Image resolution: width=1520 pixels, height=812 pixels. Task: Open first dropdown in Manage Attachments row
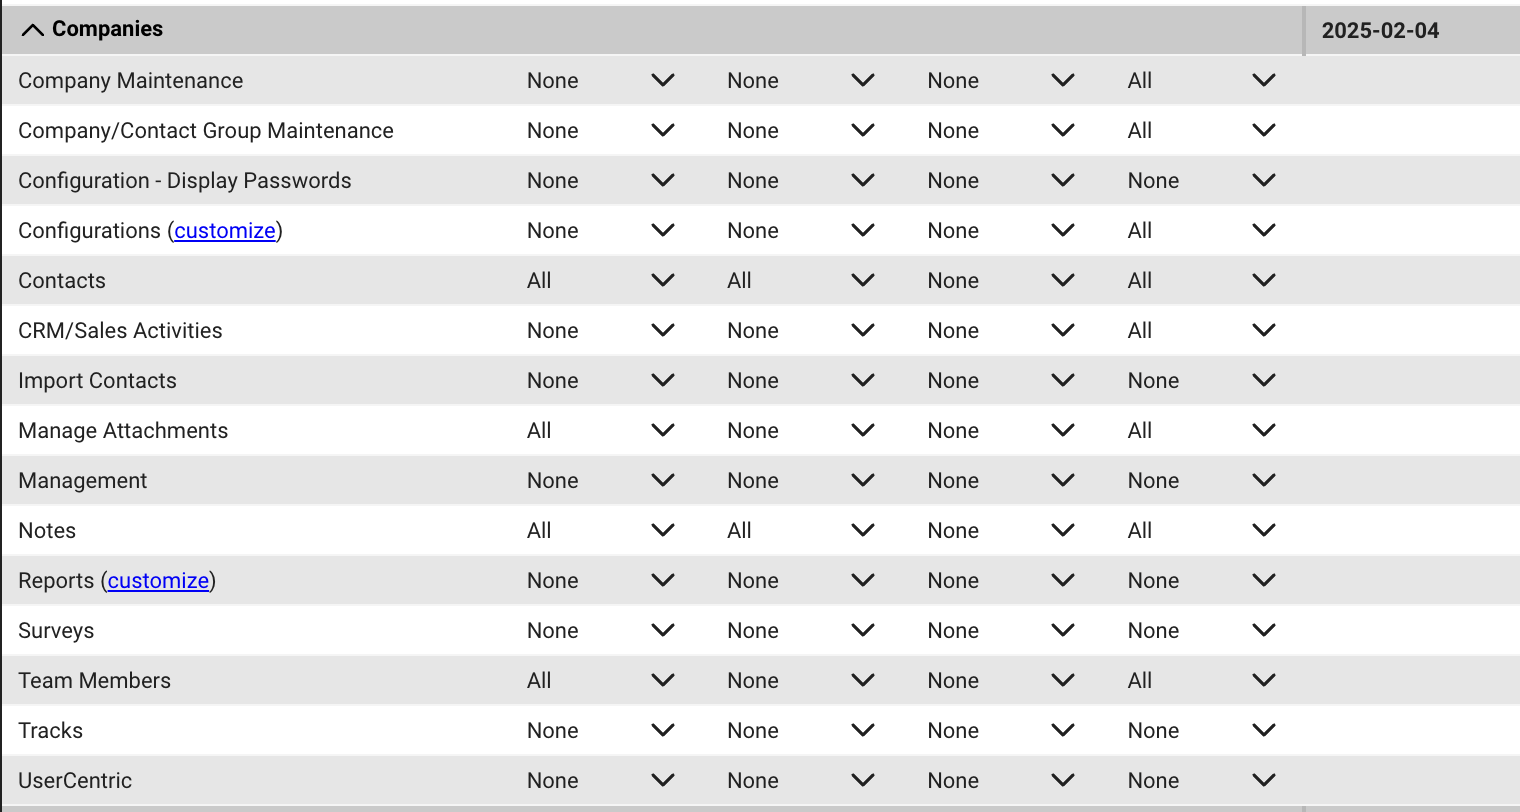(x=600, y=431)
